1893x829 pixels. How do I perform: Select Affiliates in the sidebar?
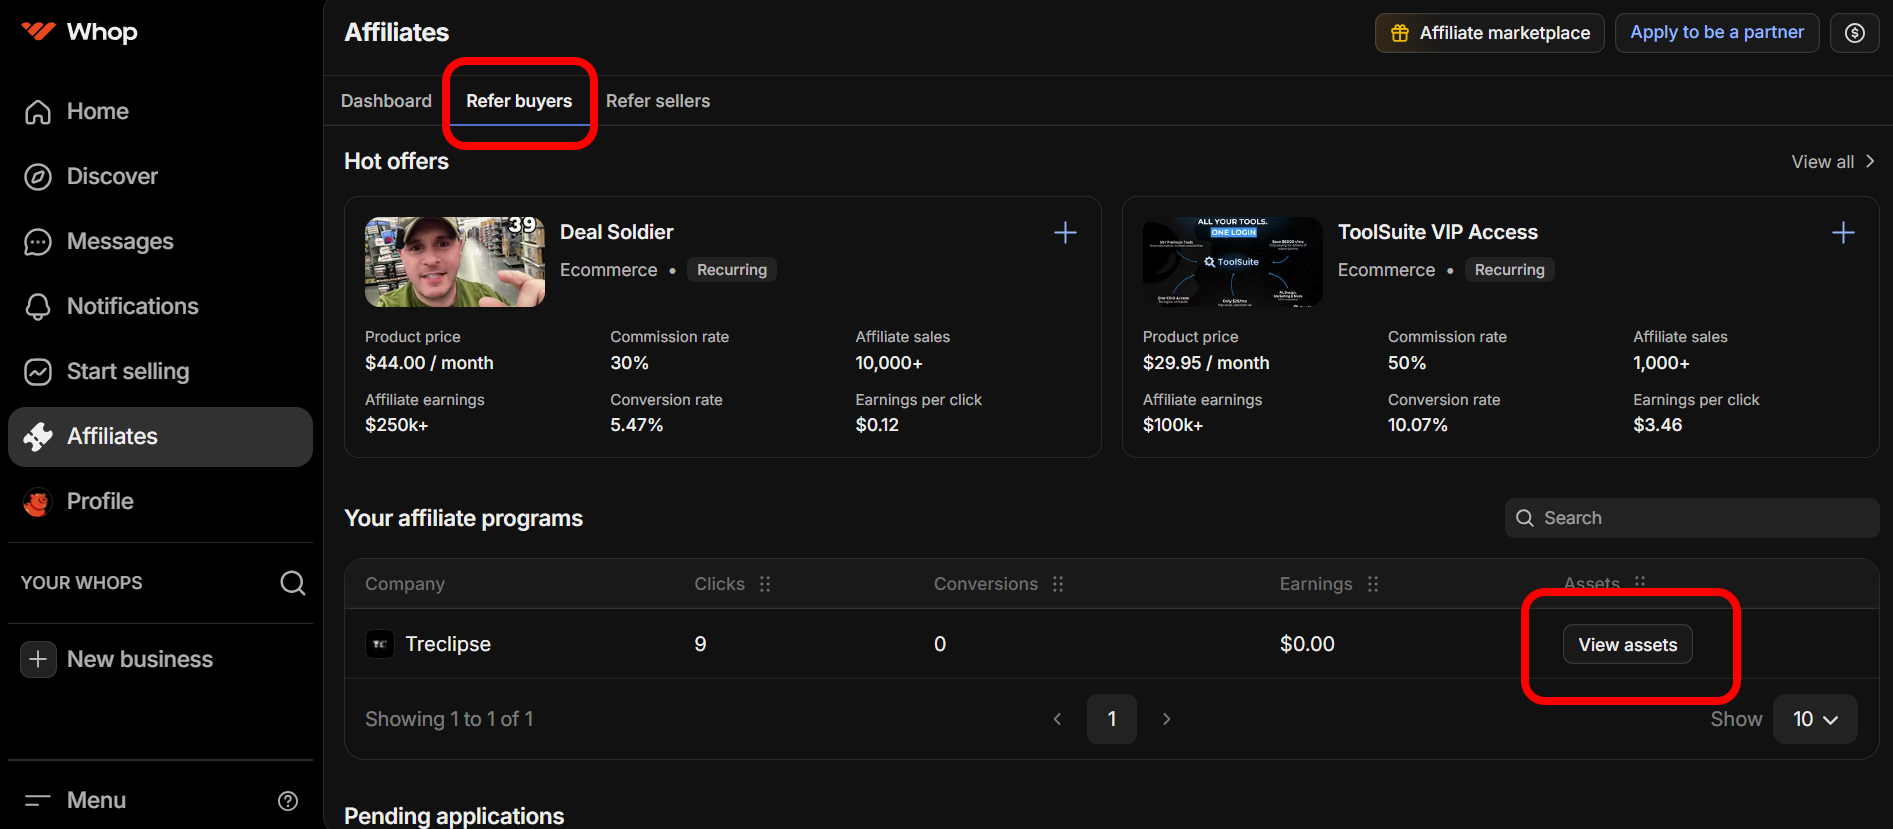(x=160, y=437)
